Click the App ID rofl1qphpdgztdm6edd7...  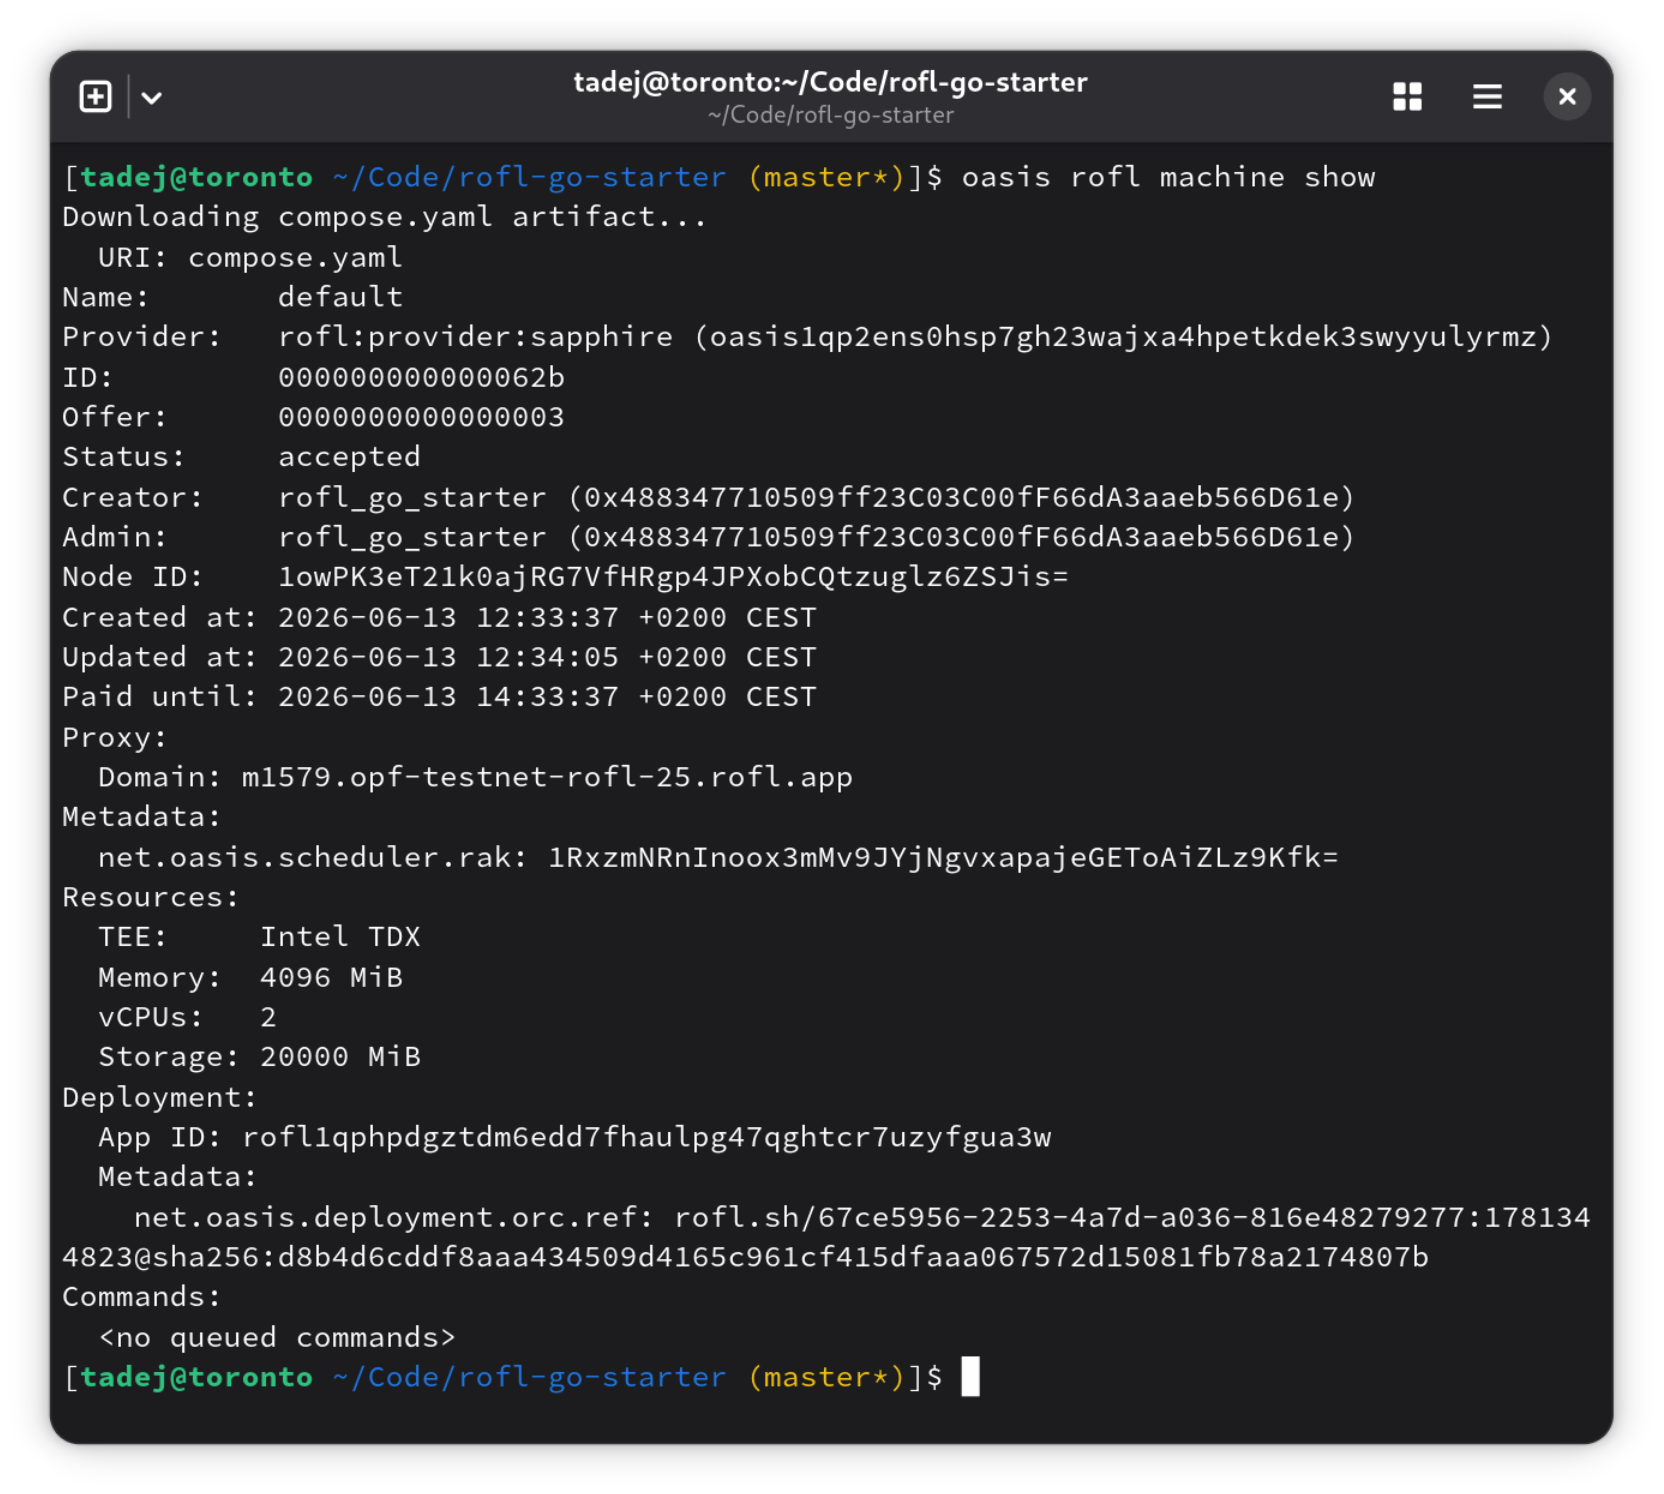pos(646,1137)
